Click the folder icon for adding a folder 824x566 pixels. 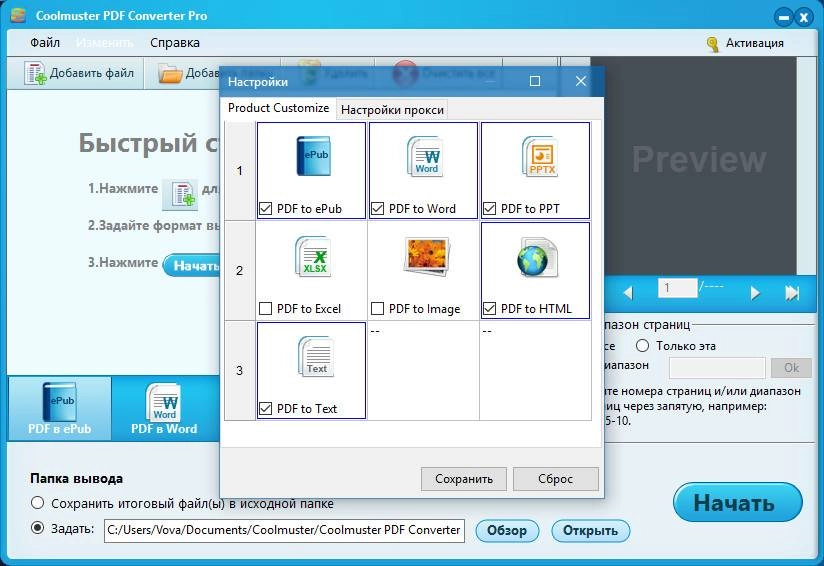(170, 74)
